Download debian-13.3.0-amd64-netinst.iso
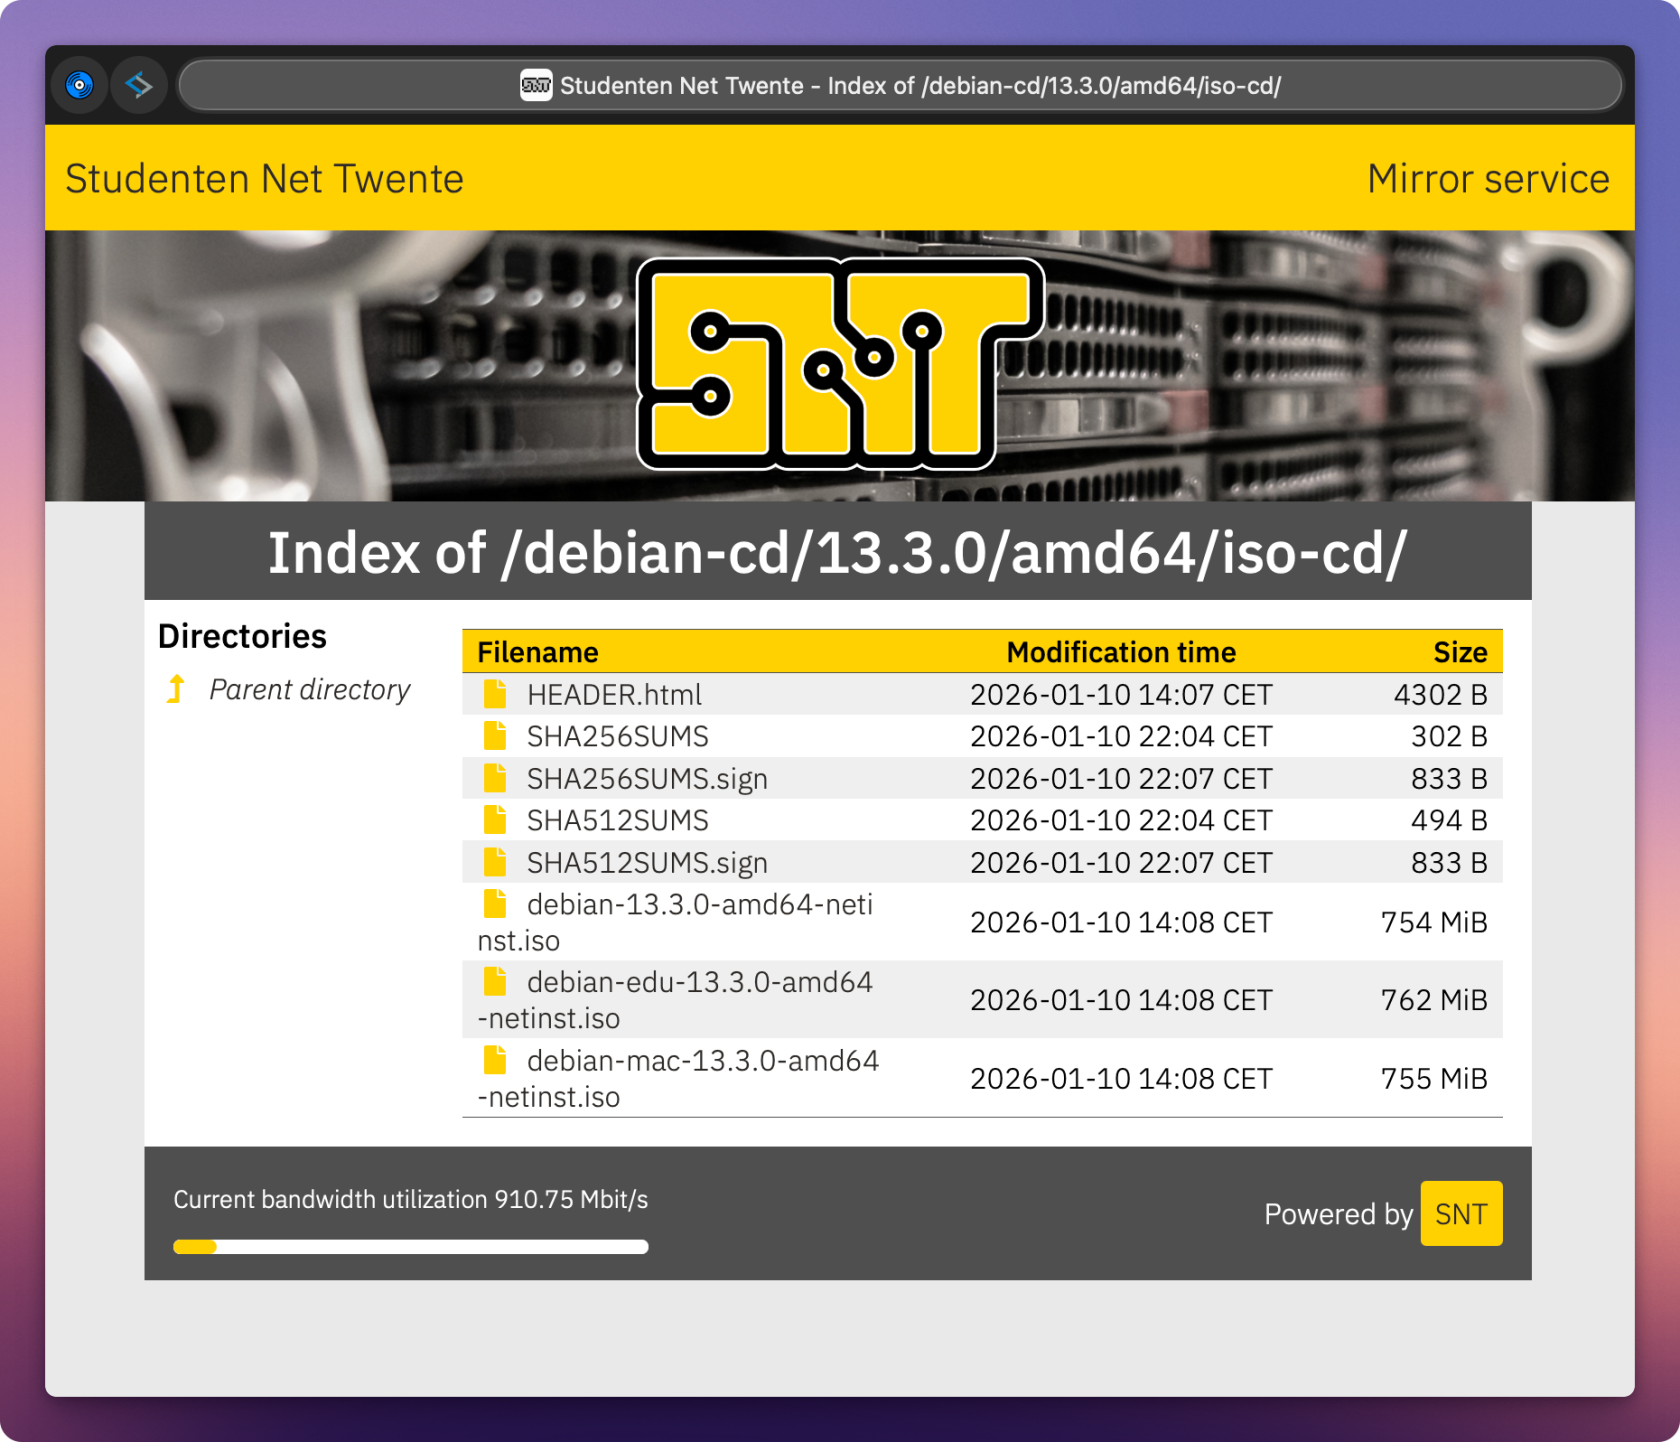The image size is (1680, 1442). (x=699, y=905)
